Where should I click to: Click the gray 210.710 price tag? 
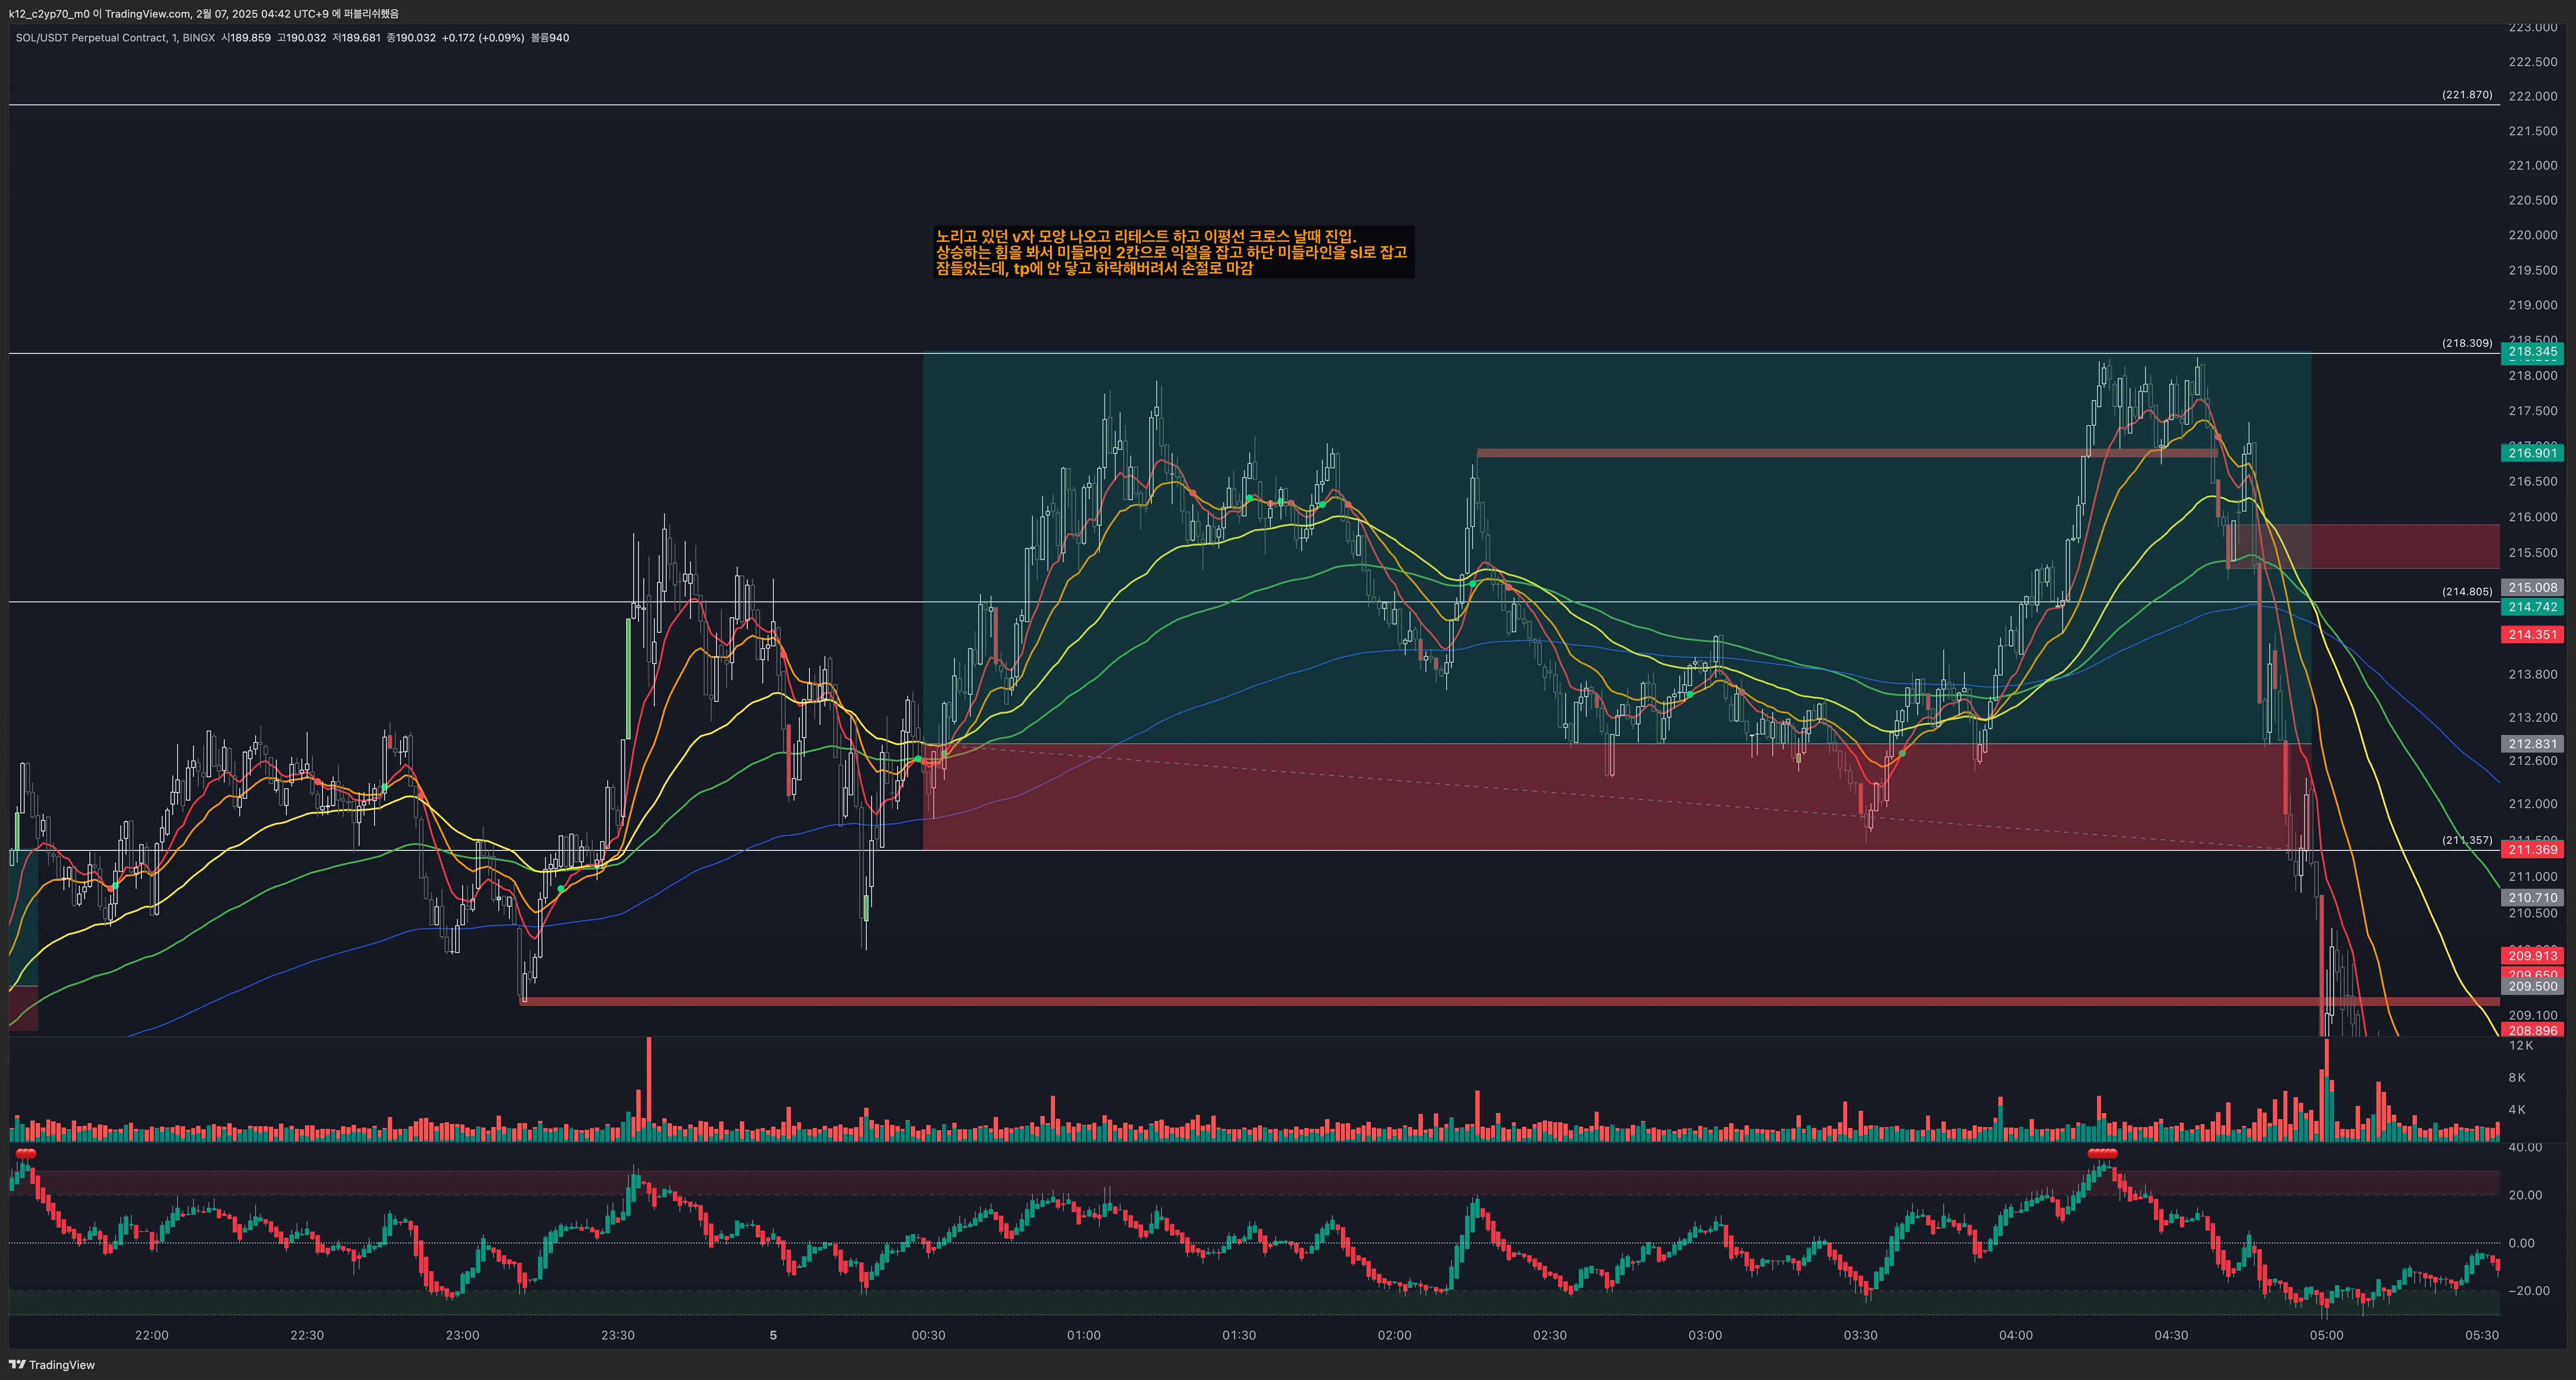coord(2532,898)
